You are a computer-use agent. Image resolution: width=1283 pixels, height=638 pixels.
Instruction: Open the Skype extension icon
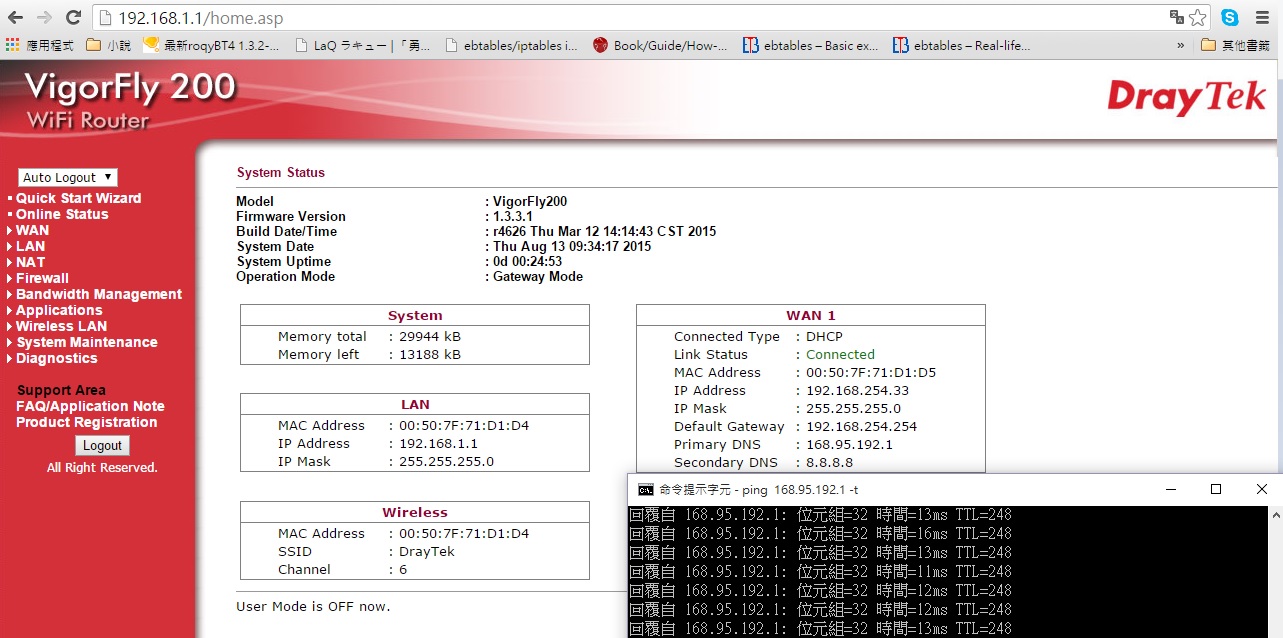(x=1229, y=17)
